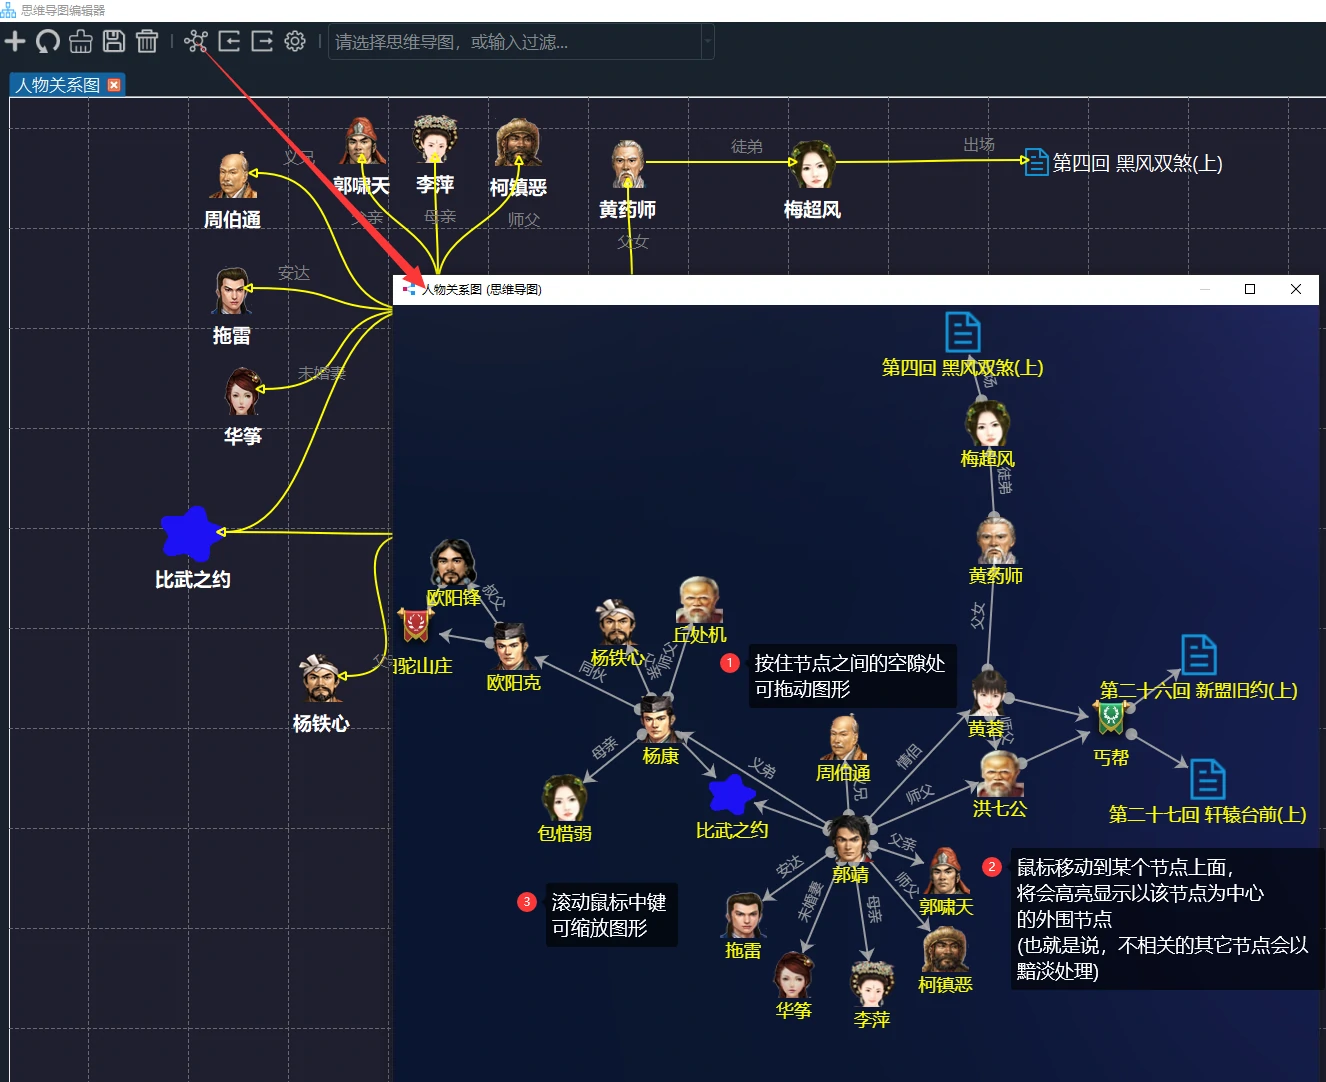Click 包惜弱 avatar in graph window

coord(564,798)
